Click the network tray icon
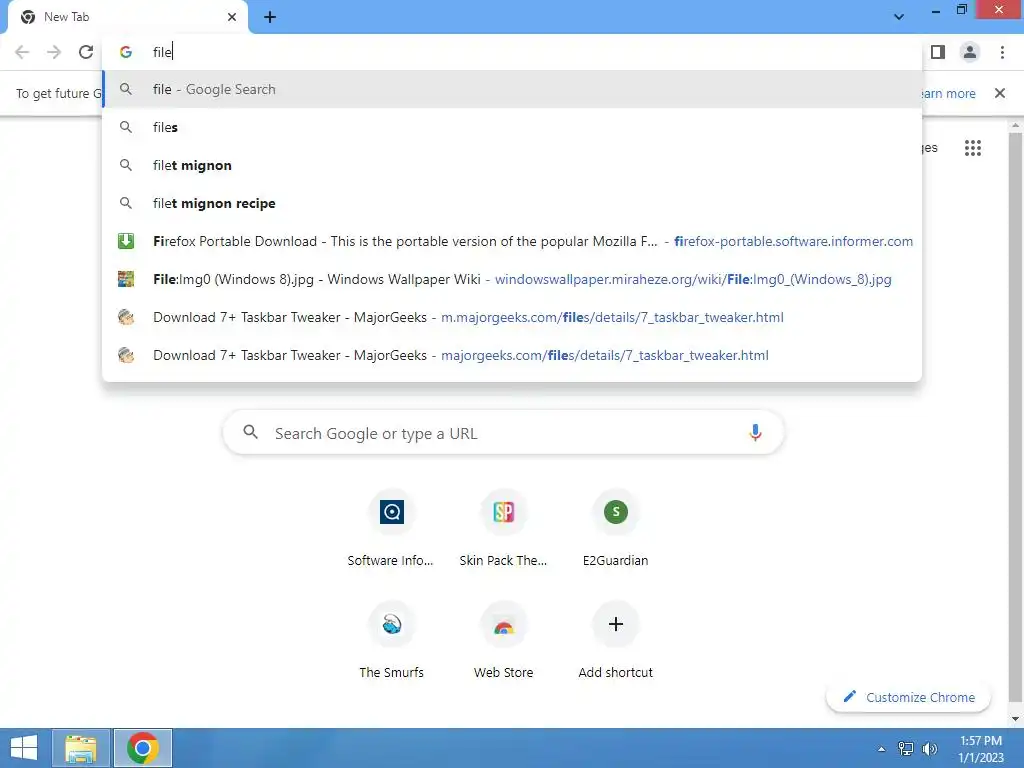The width and height of the screenshot is (1024, 768). [906, 749]
